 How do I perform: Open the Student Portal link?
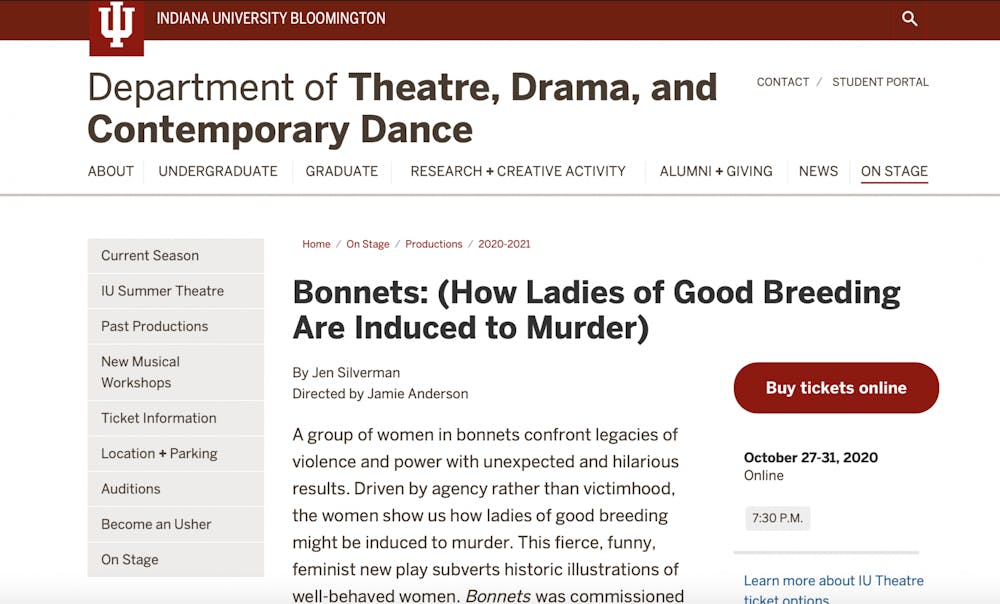pyautogui.click(x=880, y=82)
